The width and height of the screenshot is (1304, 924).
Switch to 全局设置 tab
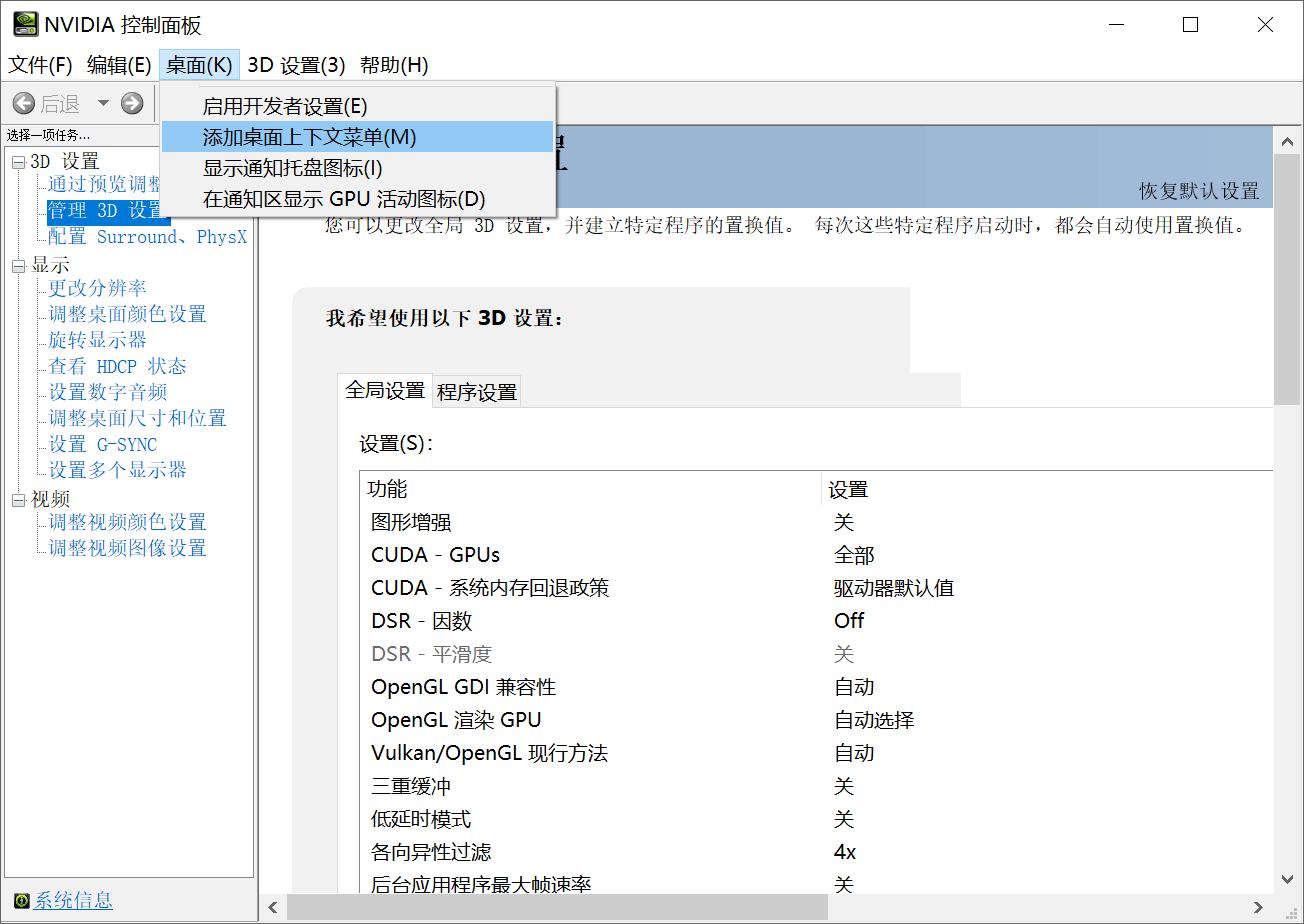pyautogui.click(x=385, y=390)
